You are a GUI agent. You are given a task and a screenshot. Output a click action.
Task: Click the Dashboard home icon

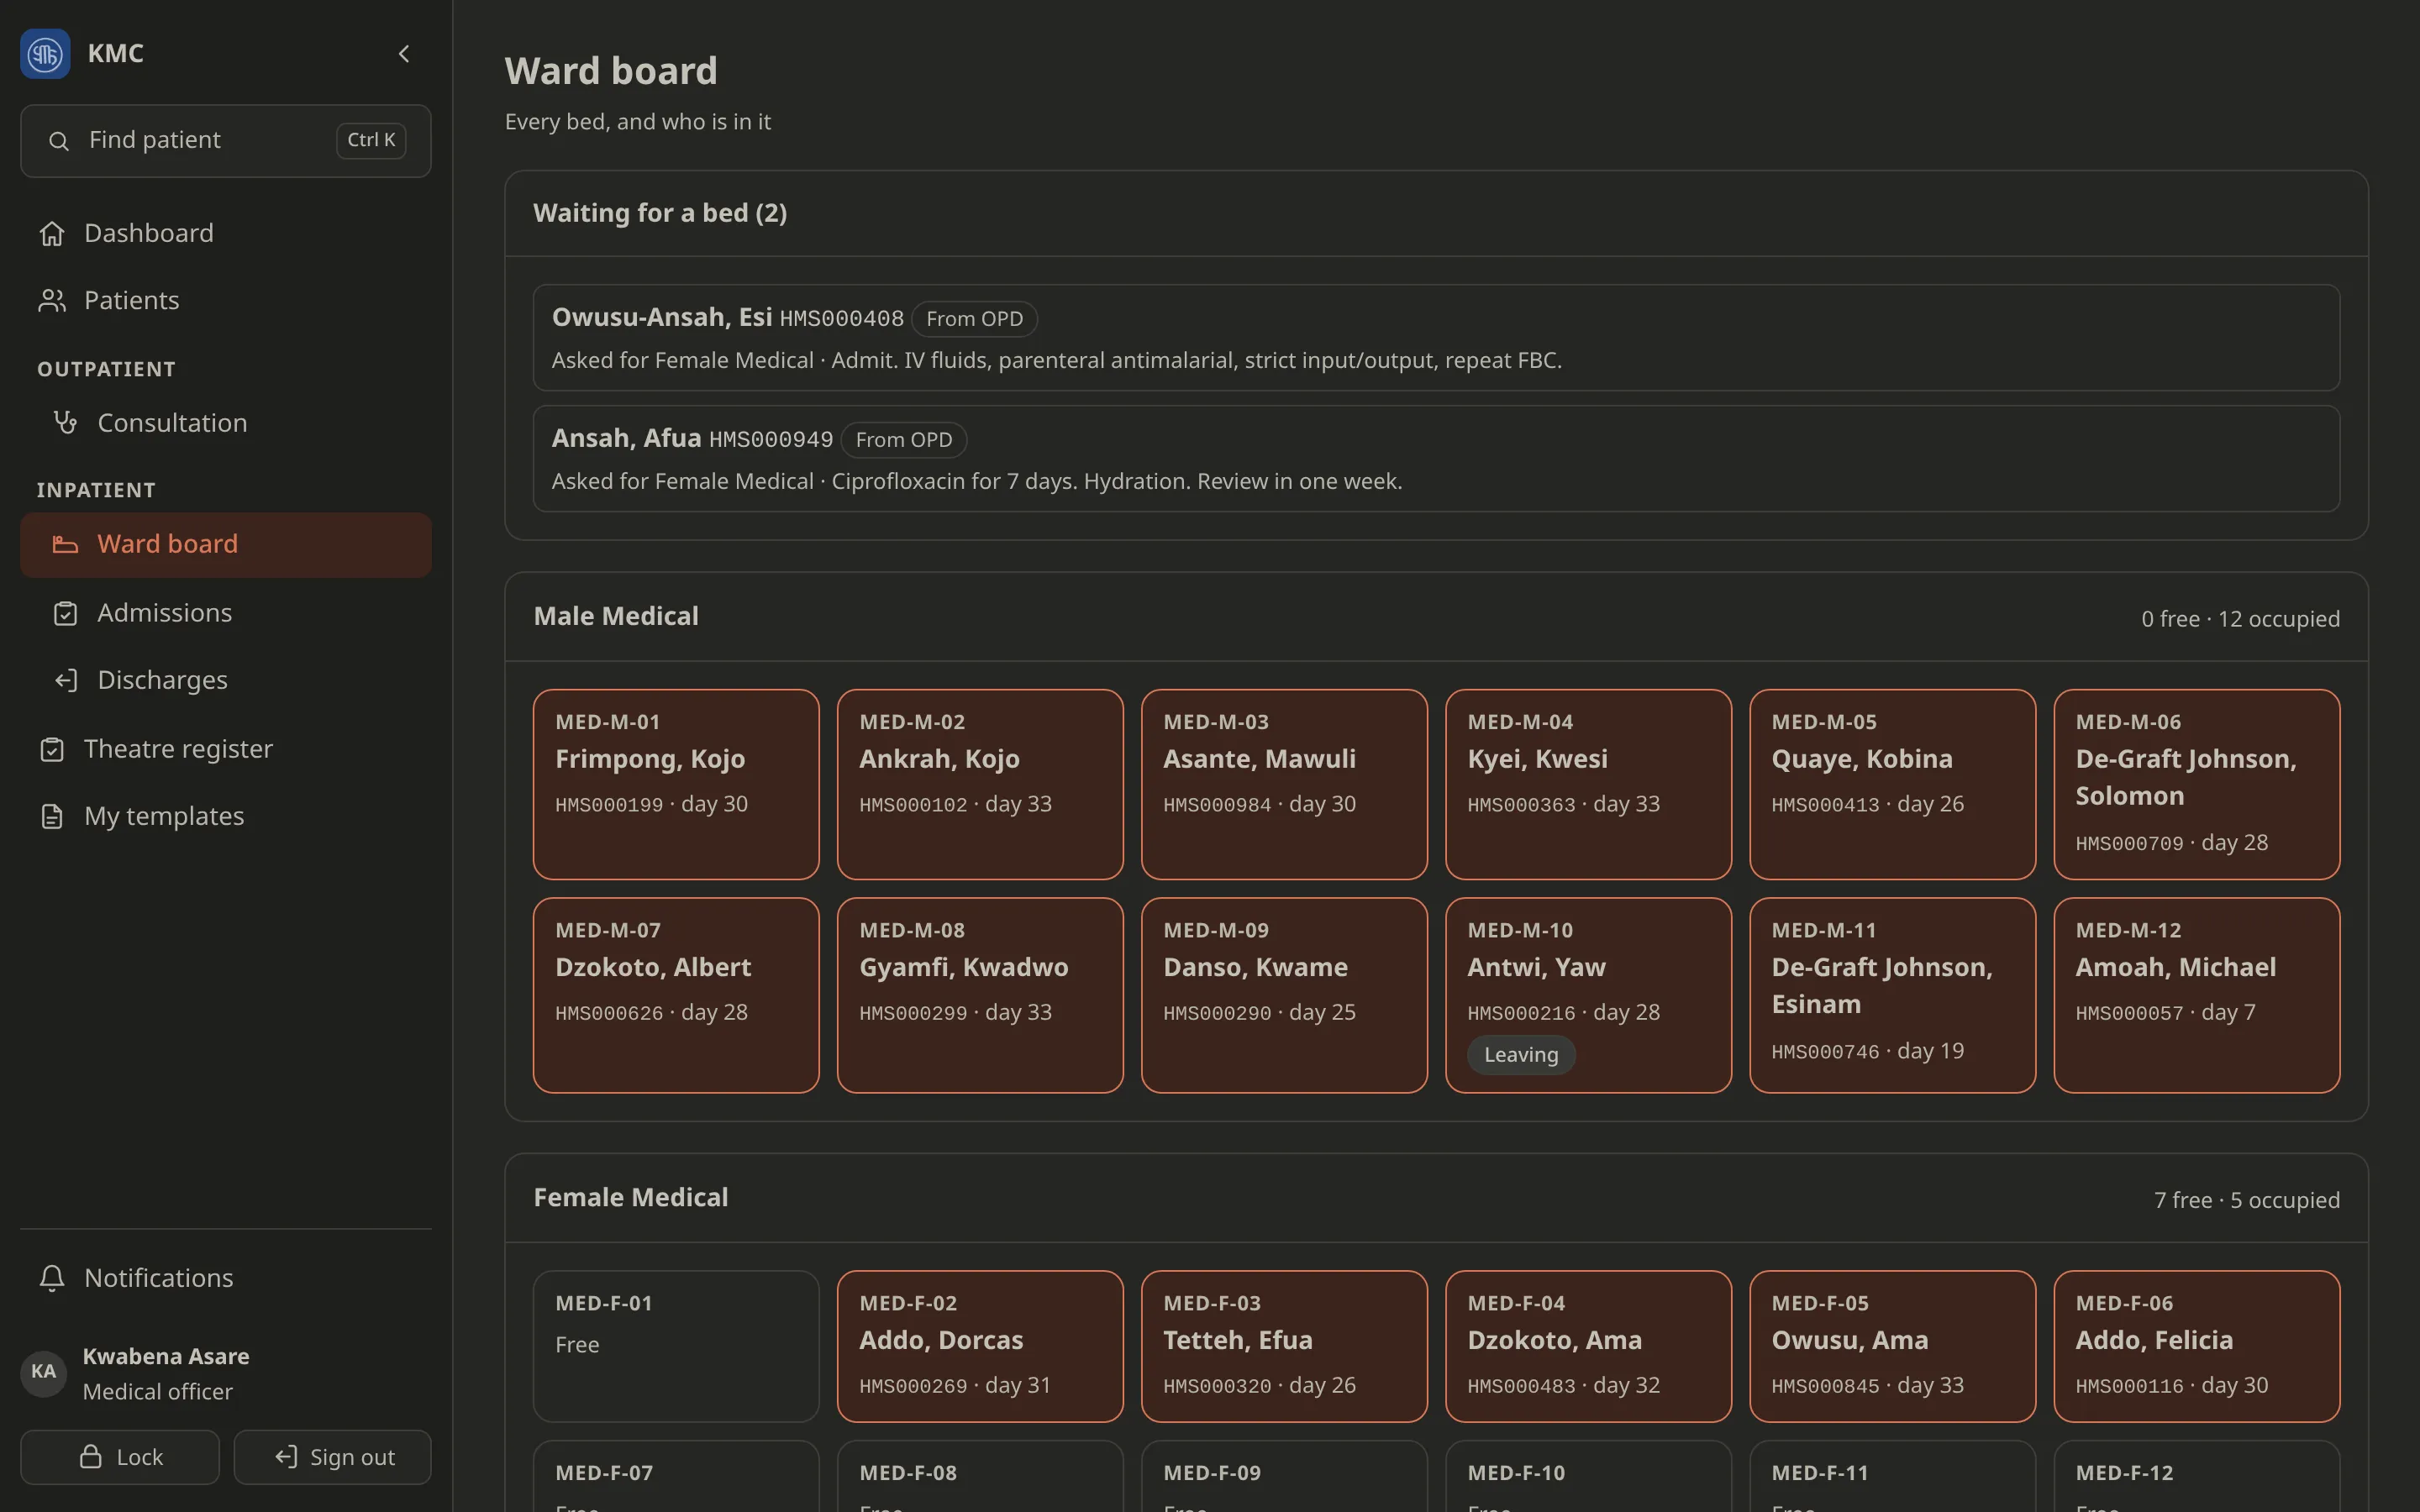52,233
